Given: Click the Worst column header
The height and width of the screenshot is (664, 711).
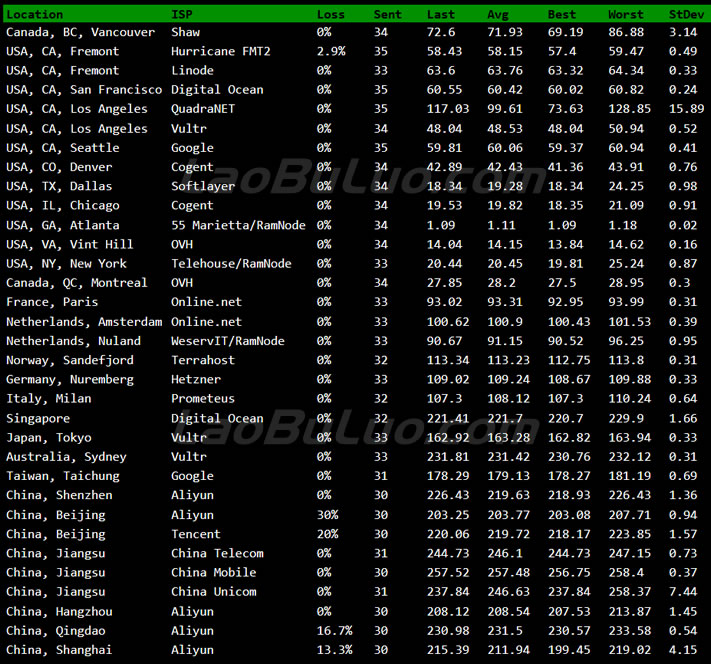Looking at the screenshot, I should pos(626,15).
